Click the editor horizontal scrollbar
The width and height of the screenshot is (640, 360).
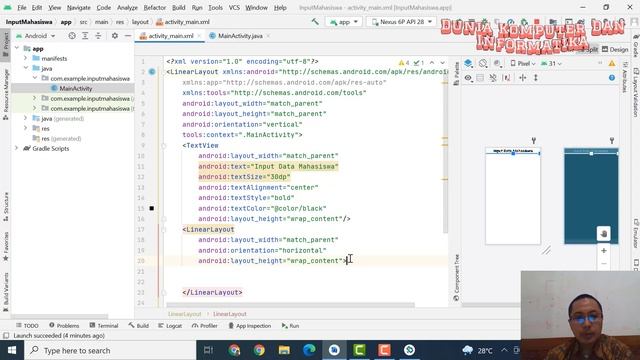click(290, 305)
